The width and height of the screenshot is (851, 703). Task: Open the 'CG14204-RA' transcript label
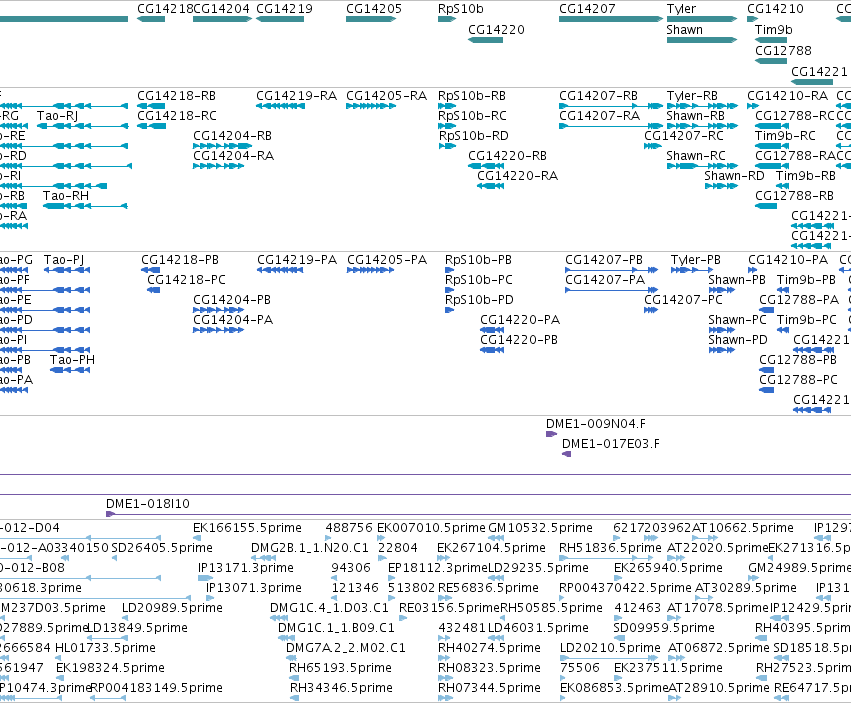tap(233, 156)
